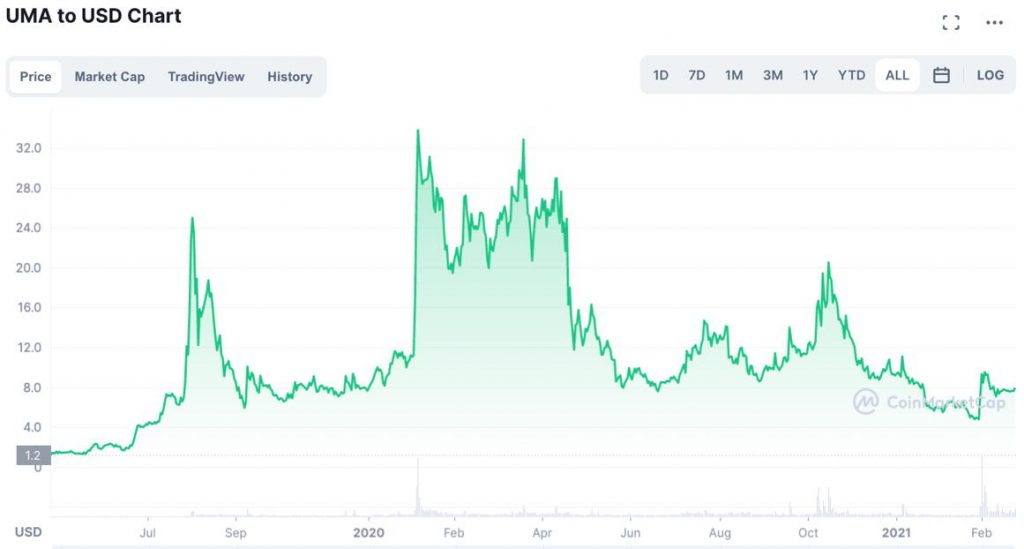Click the 1.2 price label on axis

[33, 456]
